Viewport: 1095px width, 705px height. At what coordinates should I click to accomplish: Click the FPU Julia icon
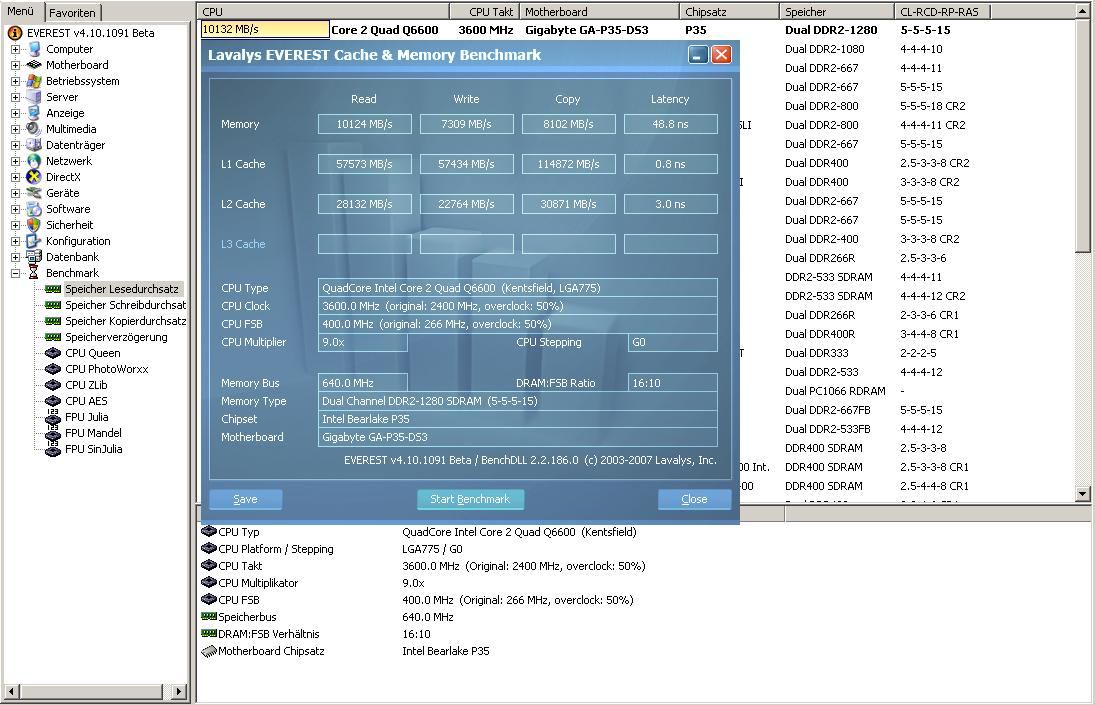tap(53, 417)
